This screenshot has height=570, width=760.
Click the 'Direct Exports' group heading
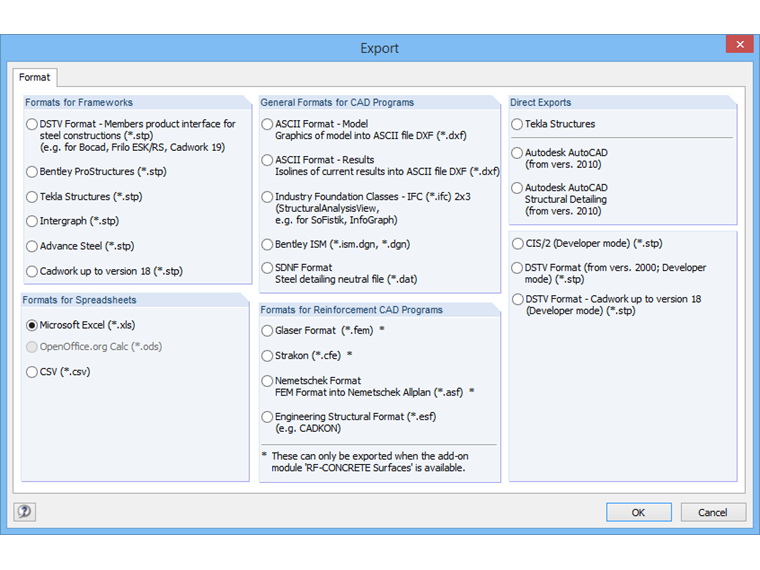coord(540,102)
